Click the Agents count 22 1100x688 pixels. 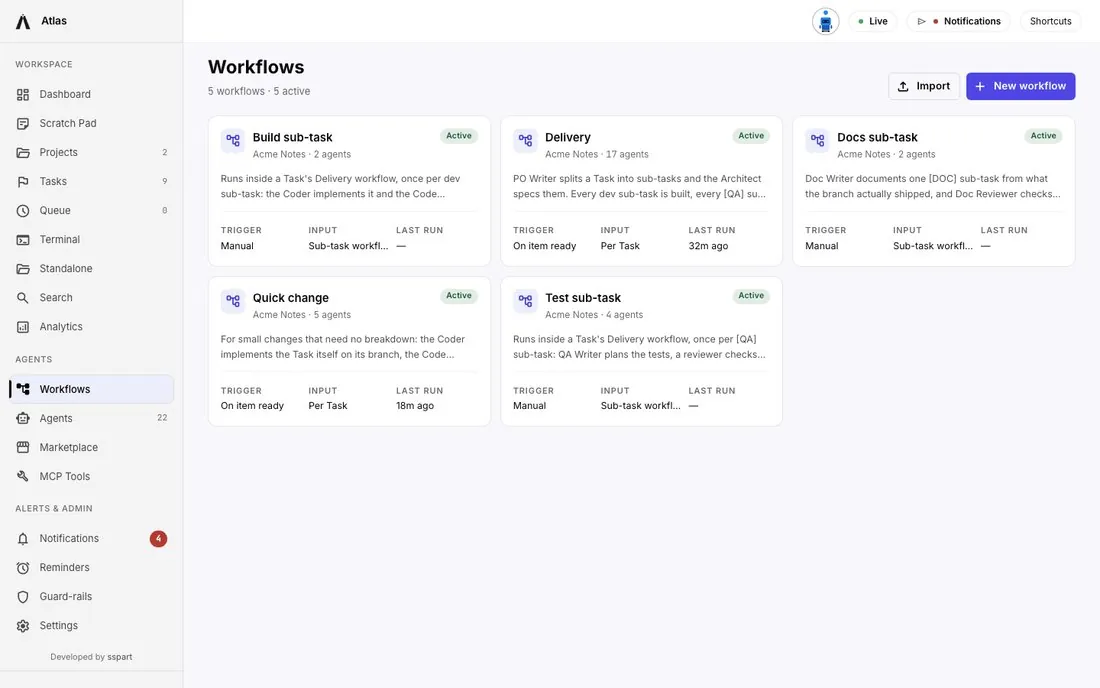click(x=162, y=418)
